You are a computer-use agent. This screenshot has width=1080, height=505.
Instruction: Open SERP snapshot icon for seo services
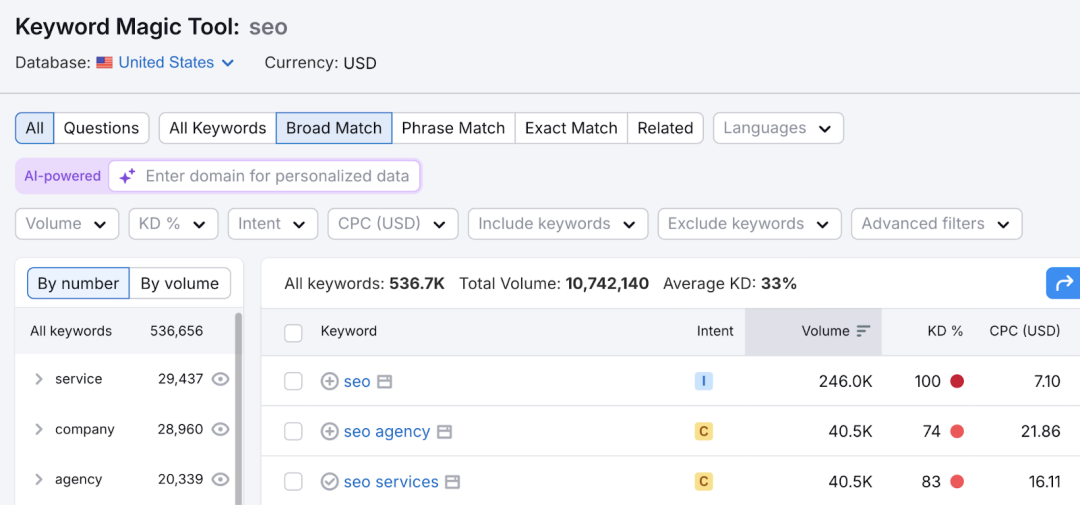tap(453, 482)
